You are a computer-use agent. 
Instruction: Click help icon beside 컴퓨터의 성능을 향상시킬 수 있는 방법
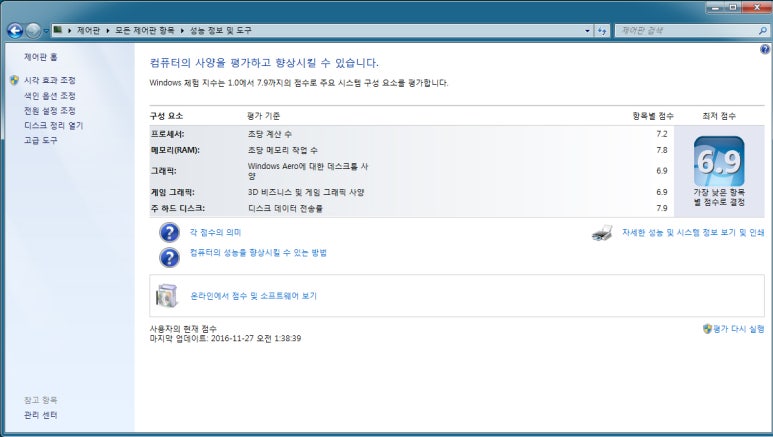(169, 257)
